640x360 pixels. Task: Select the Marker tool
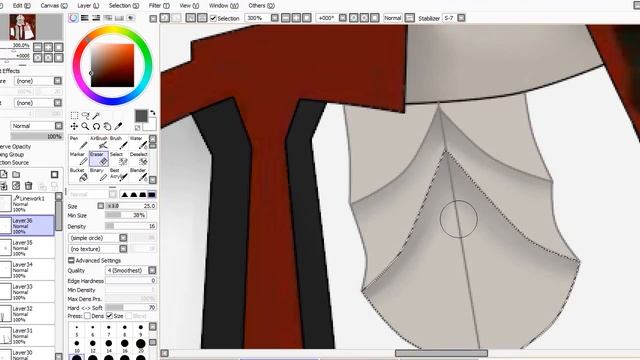78,159
